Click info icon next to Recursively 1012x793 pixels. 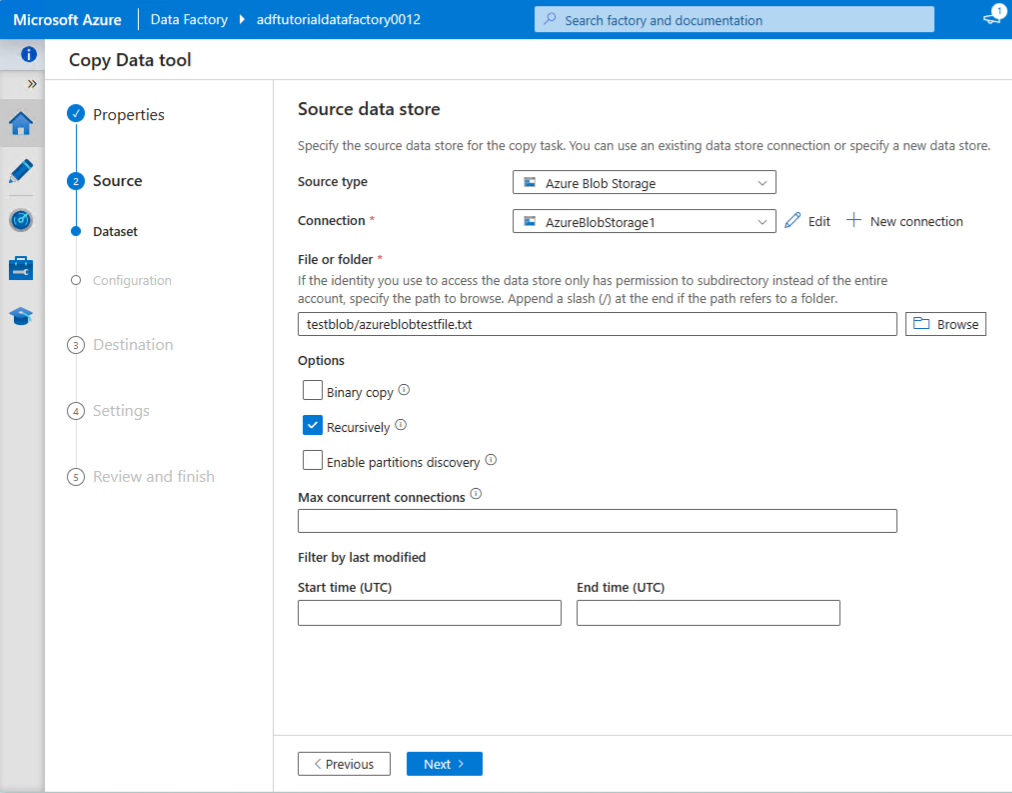[x=401, y=425]
